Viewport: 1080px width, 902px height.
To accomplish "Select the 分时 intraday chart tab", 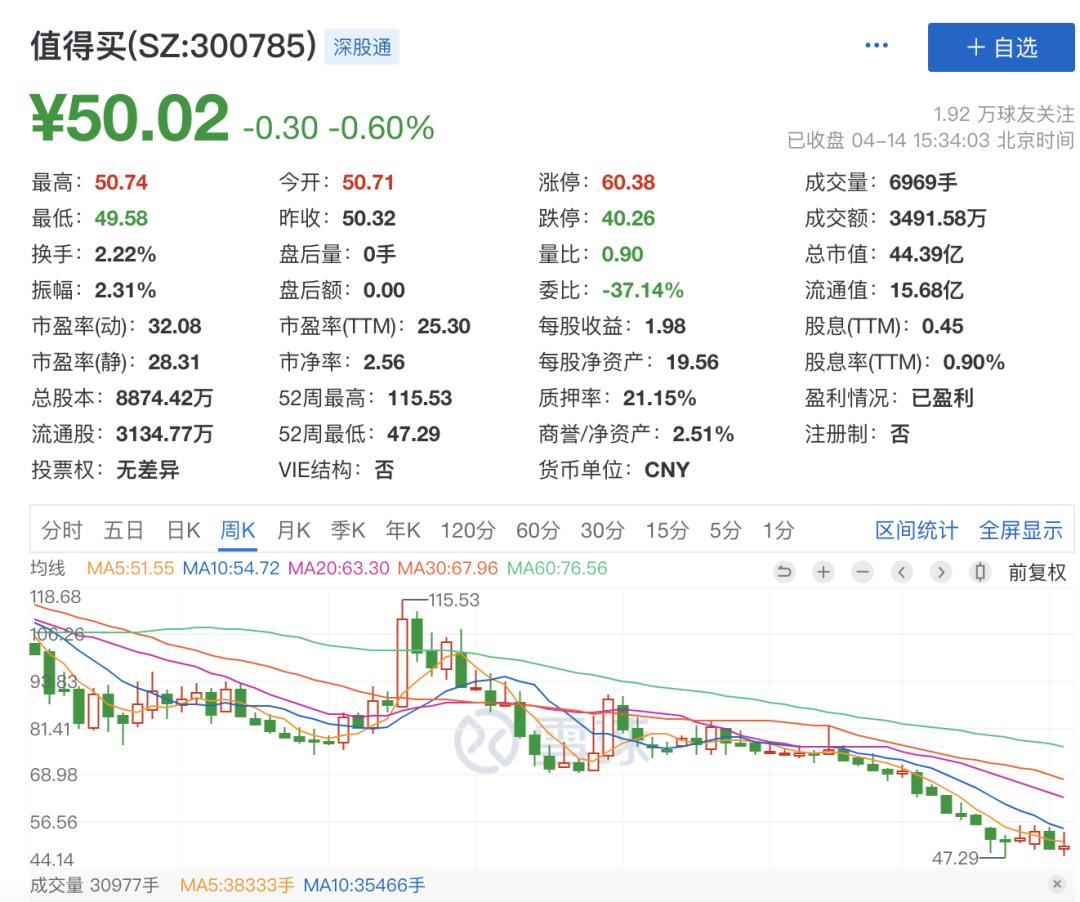I will (63, 531).
